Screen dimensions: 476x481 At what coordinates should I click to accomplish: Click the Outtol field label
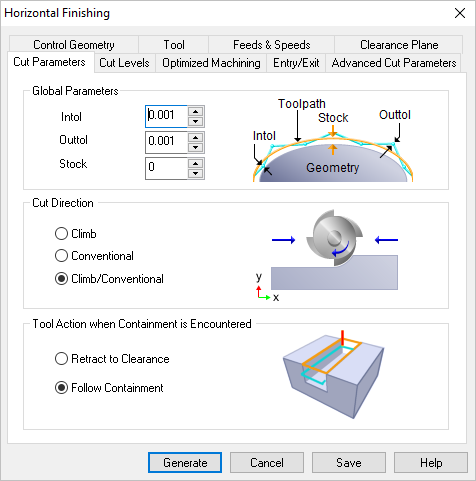click(73, 140)
